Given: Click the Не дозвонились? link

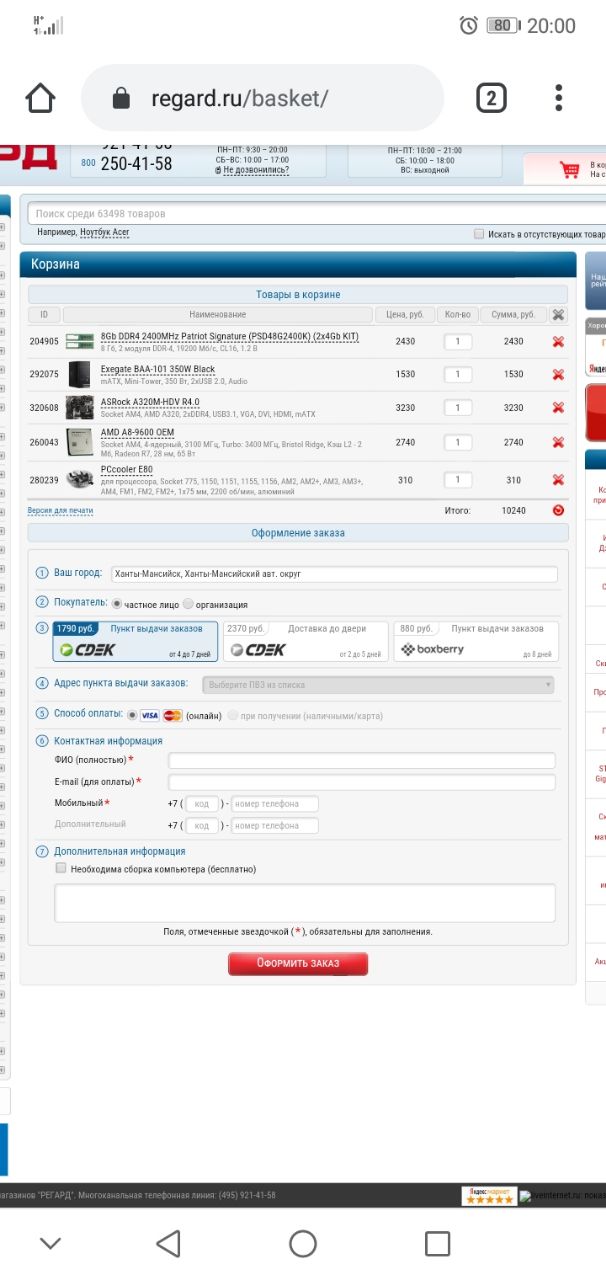Looking at the screenshot, I should coord(256,170).
